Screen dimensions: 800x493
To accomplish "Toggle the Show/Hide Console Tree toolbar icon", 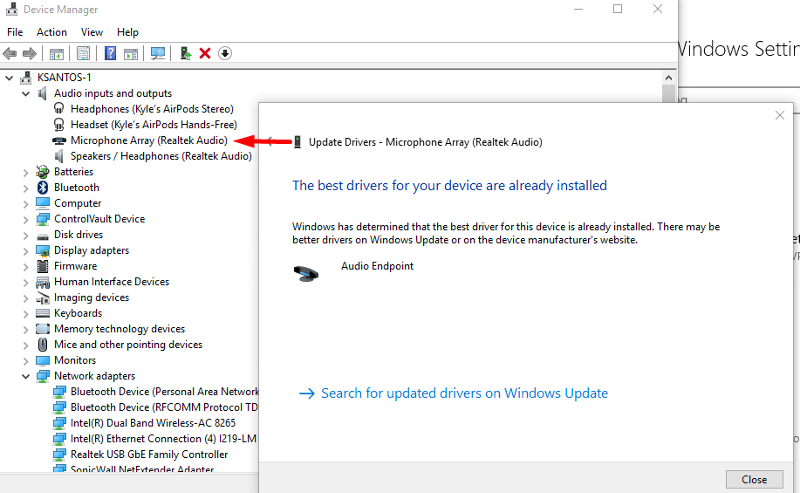I will pyautogui.click(x=57, y=53).
